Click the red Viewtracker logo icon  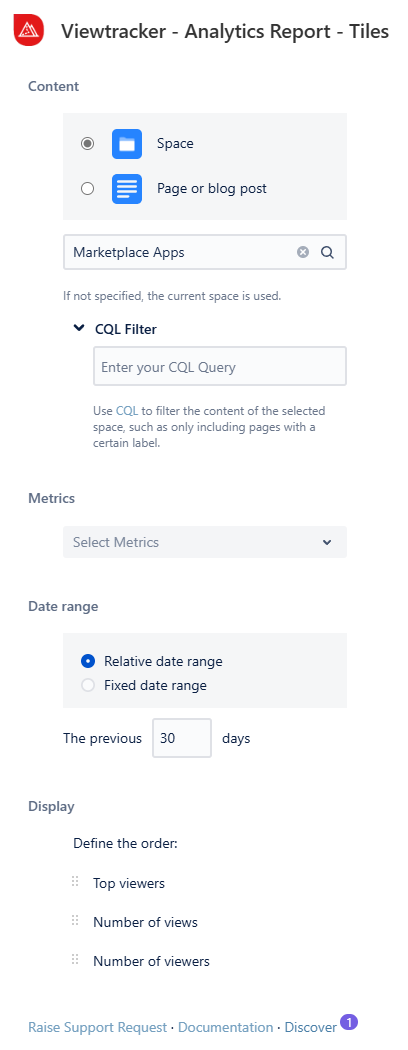point(29,29)
